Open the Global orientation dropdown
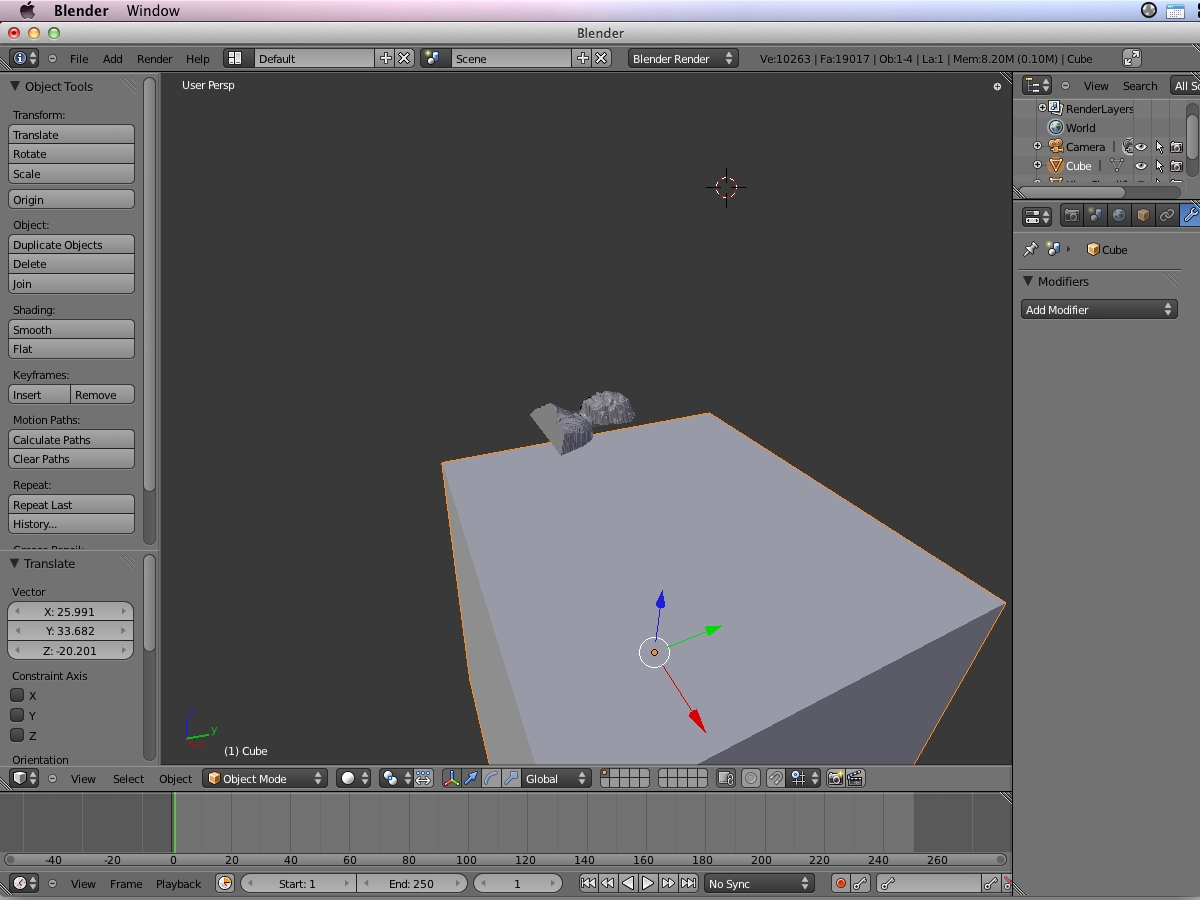Screen dimensions: 1200x900 coord(556,778)
